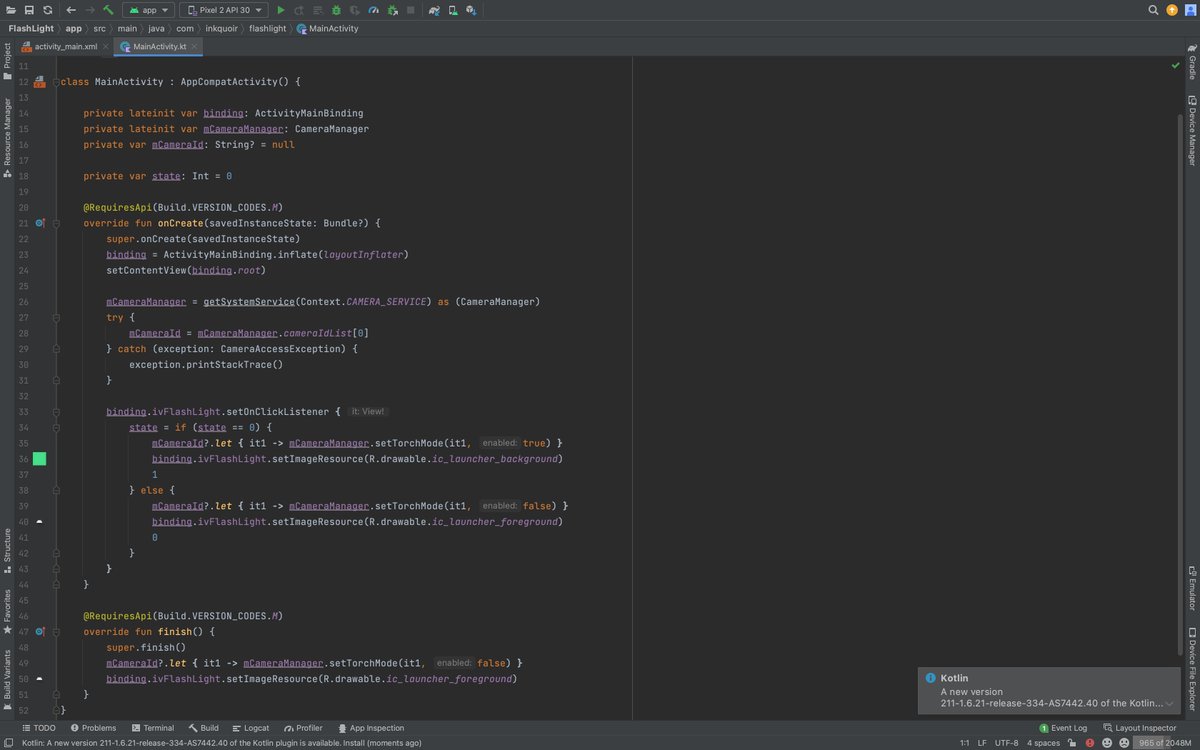Click the Search Everywhere magnifier icon
This screenshot has width=1200, height=750.
click(1154, 10)
